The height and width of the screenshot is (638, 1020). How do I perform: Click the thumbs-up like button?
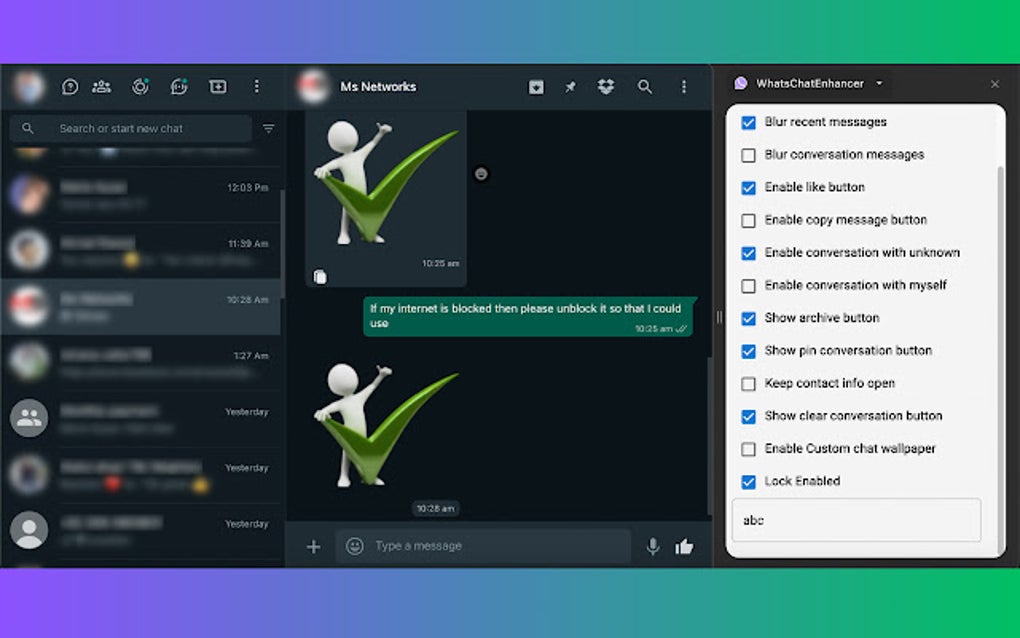click(684, 546)
